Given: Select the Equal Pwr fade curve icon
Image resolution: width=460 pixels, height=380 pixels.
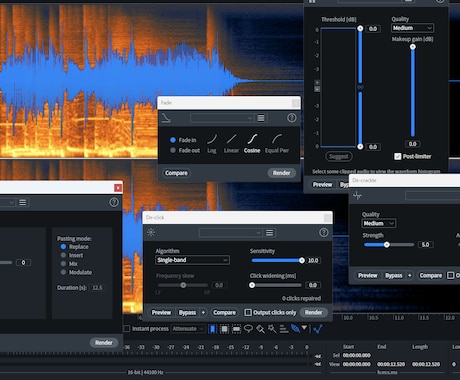Looking at the screenshot, I should (277, 139).
